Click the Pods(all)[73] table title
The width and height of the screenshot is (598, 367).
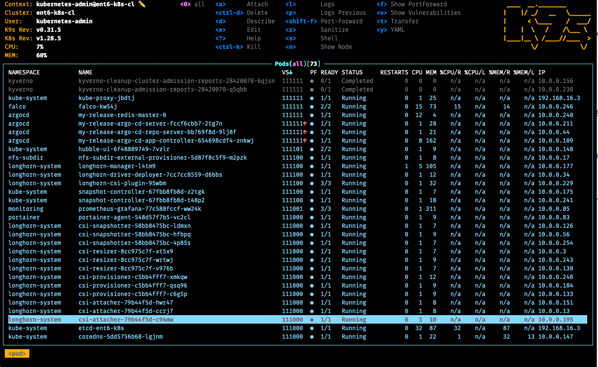(297, 64)
